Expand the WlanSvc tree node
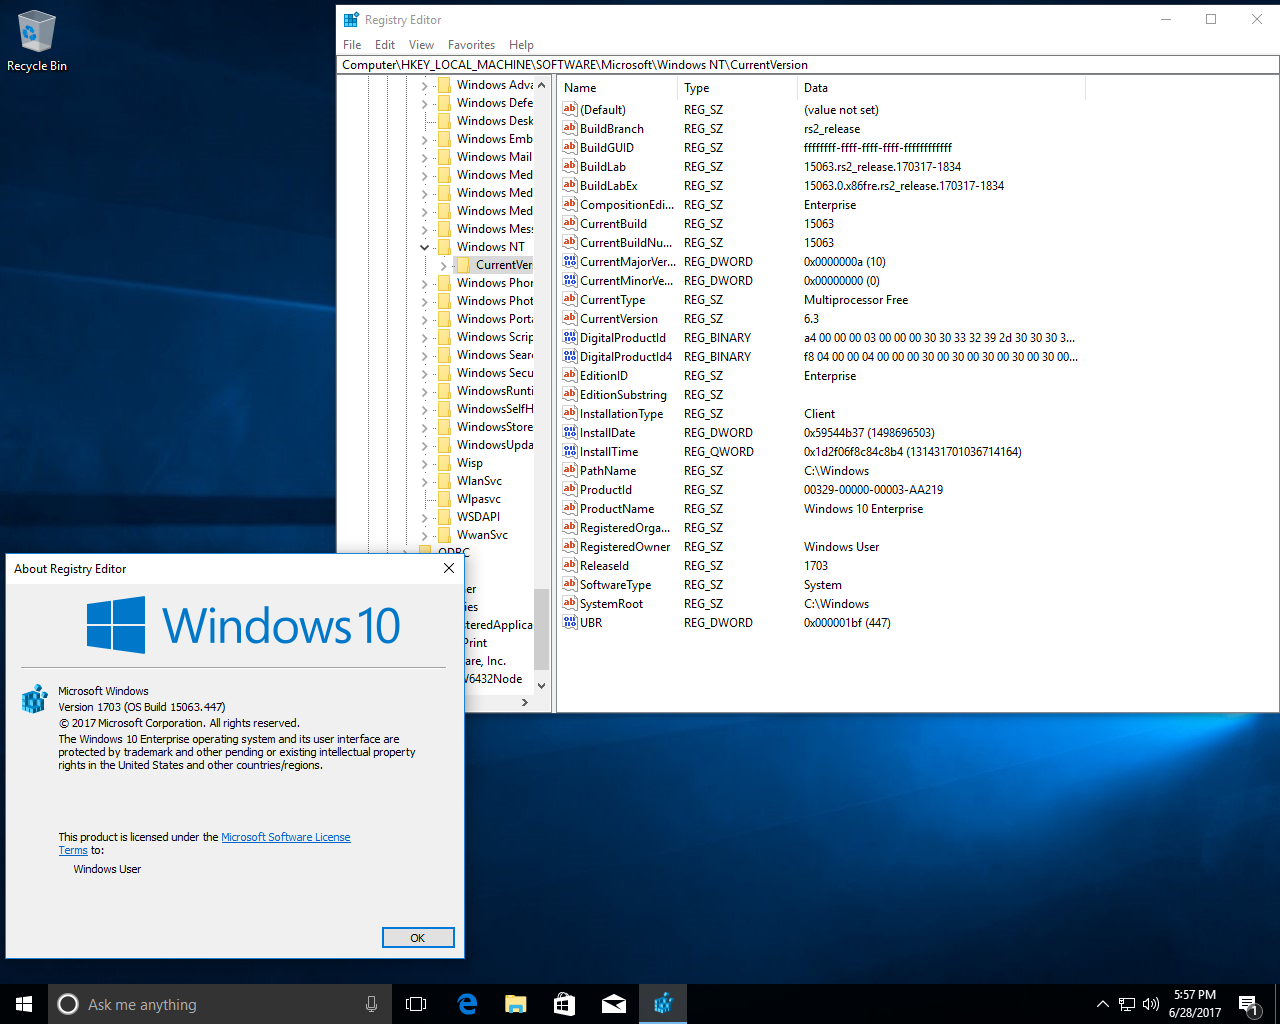1280x1024 pixels. pos(425,481)
